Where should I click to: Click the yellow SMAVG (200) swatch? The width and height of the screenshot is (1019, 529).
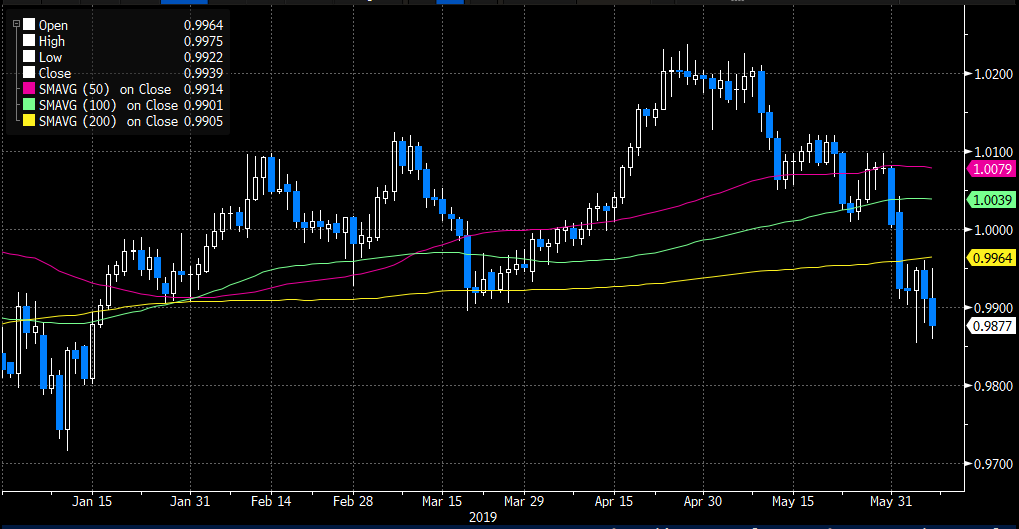pos(29,121)
